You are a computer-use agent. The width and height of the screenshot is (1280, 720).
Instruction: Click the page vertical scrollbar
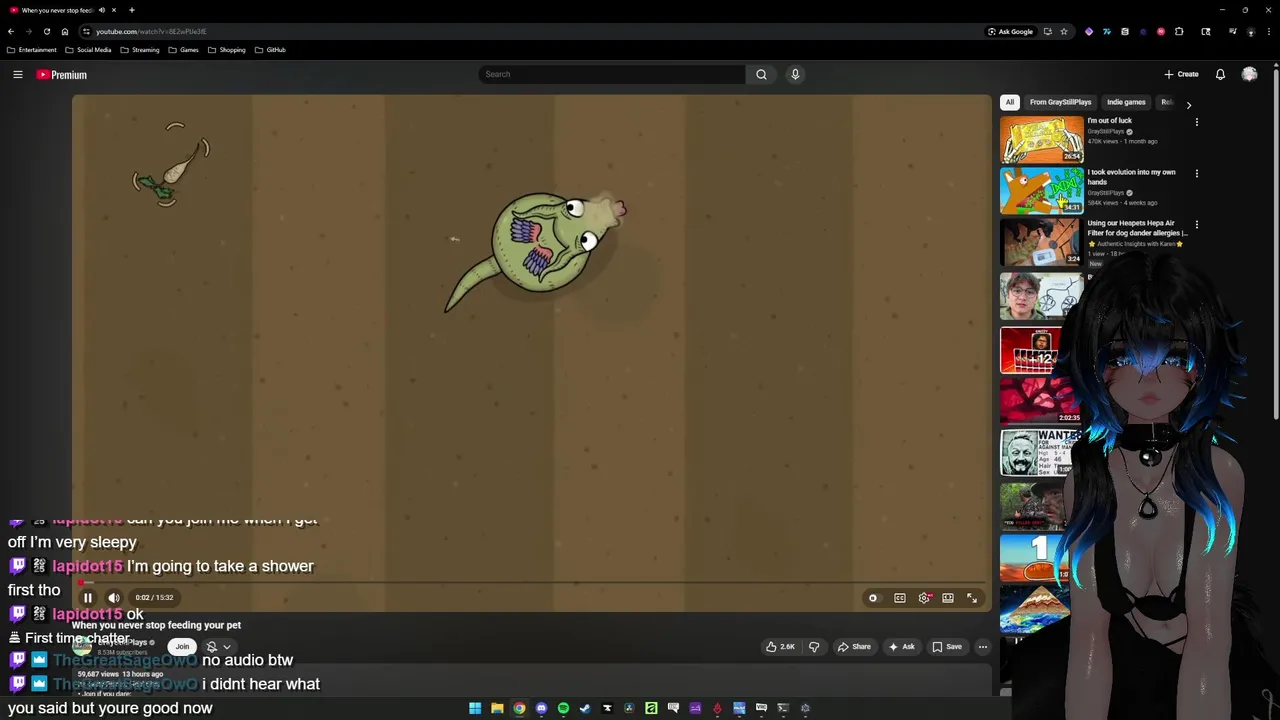[x=1276, y=243]
